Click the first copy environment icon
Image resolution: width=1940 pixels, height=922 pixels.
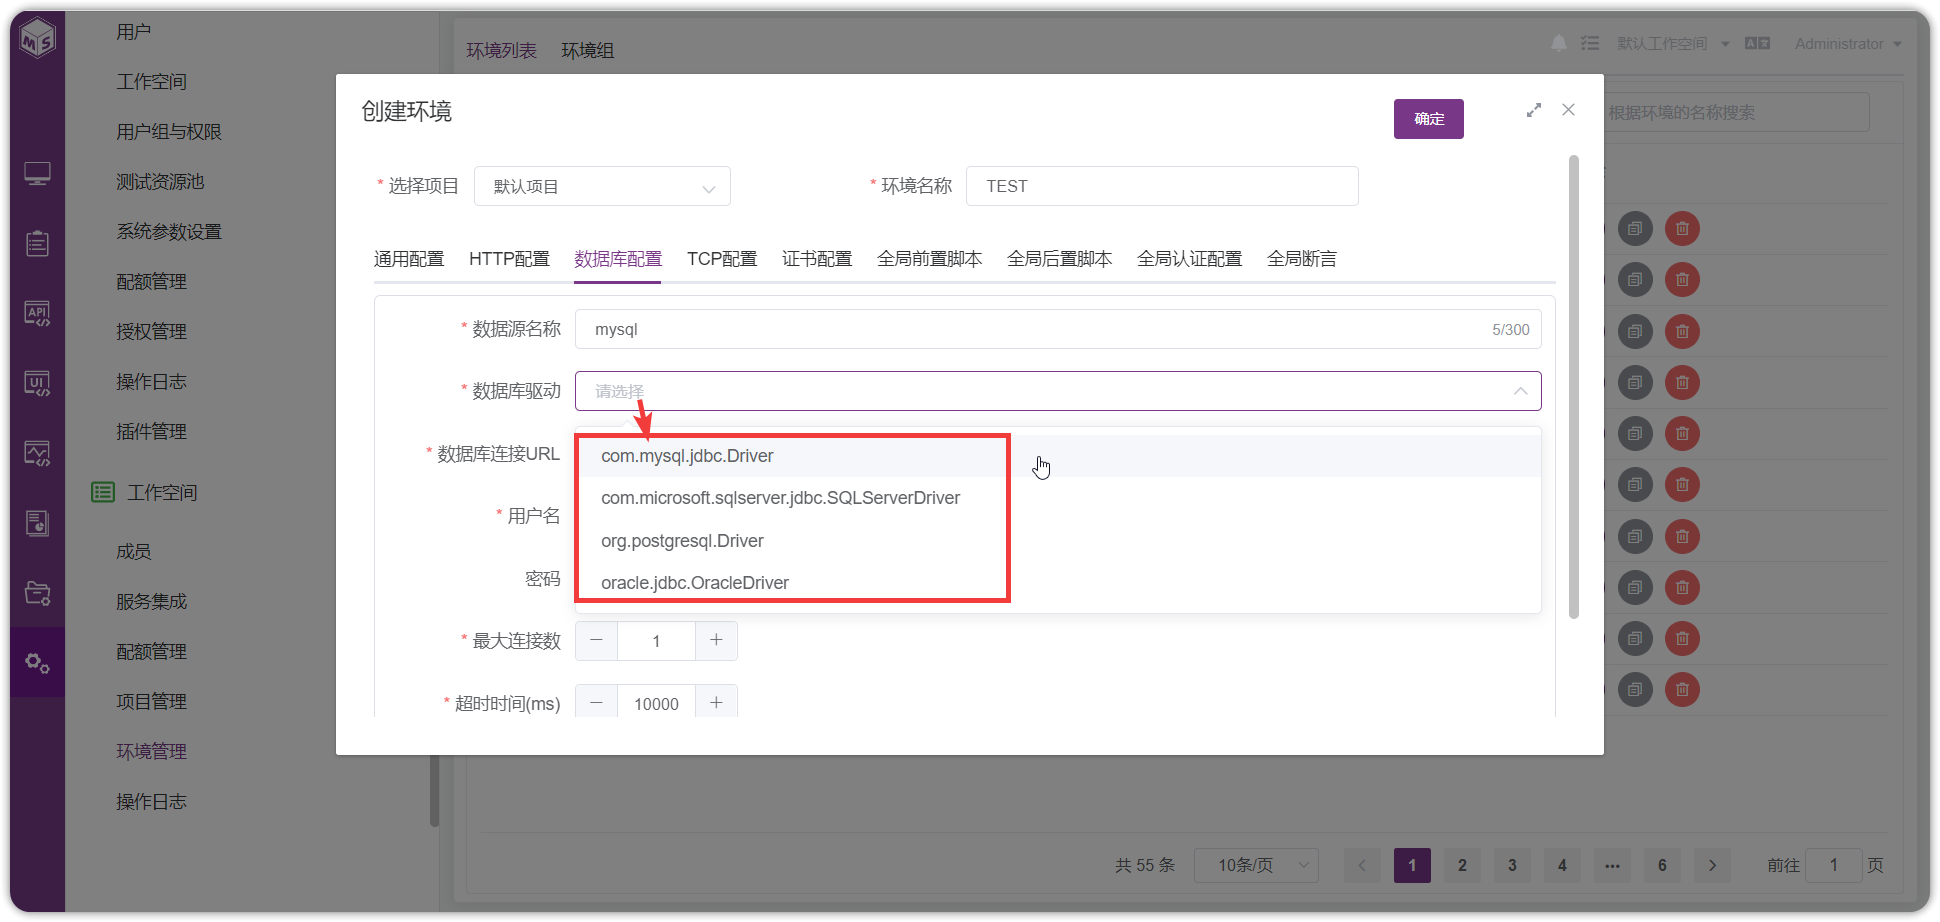pos(1635,229)
